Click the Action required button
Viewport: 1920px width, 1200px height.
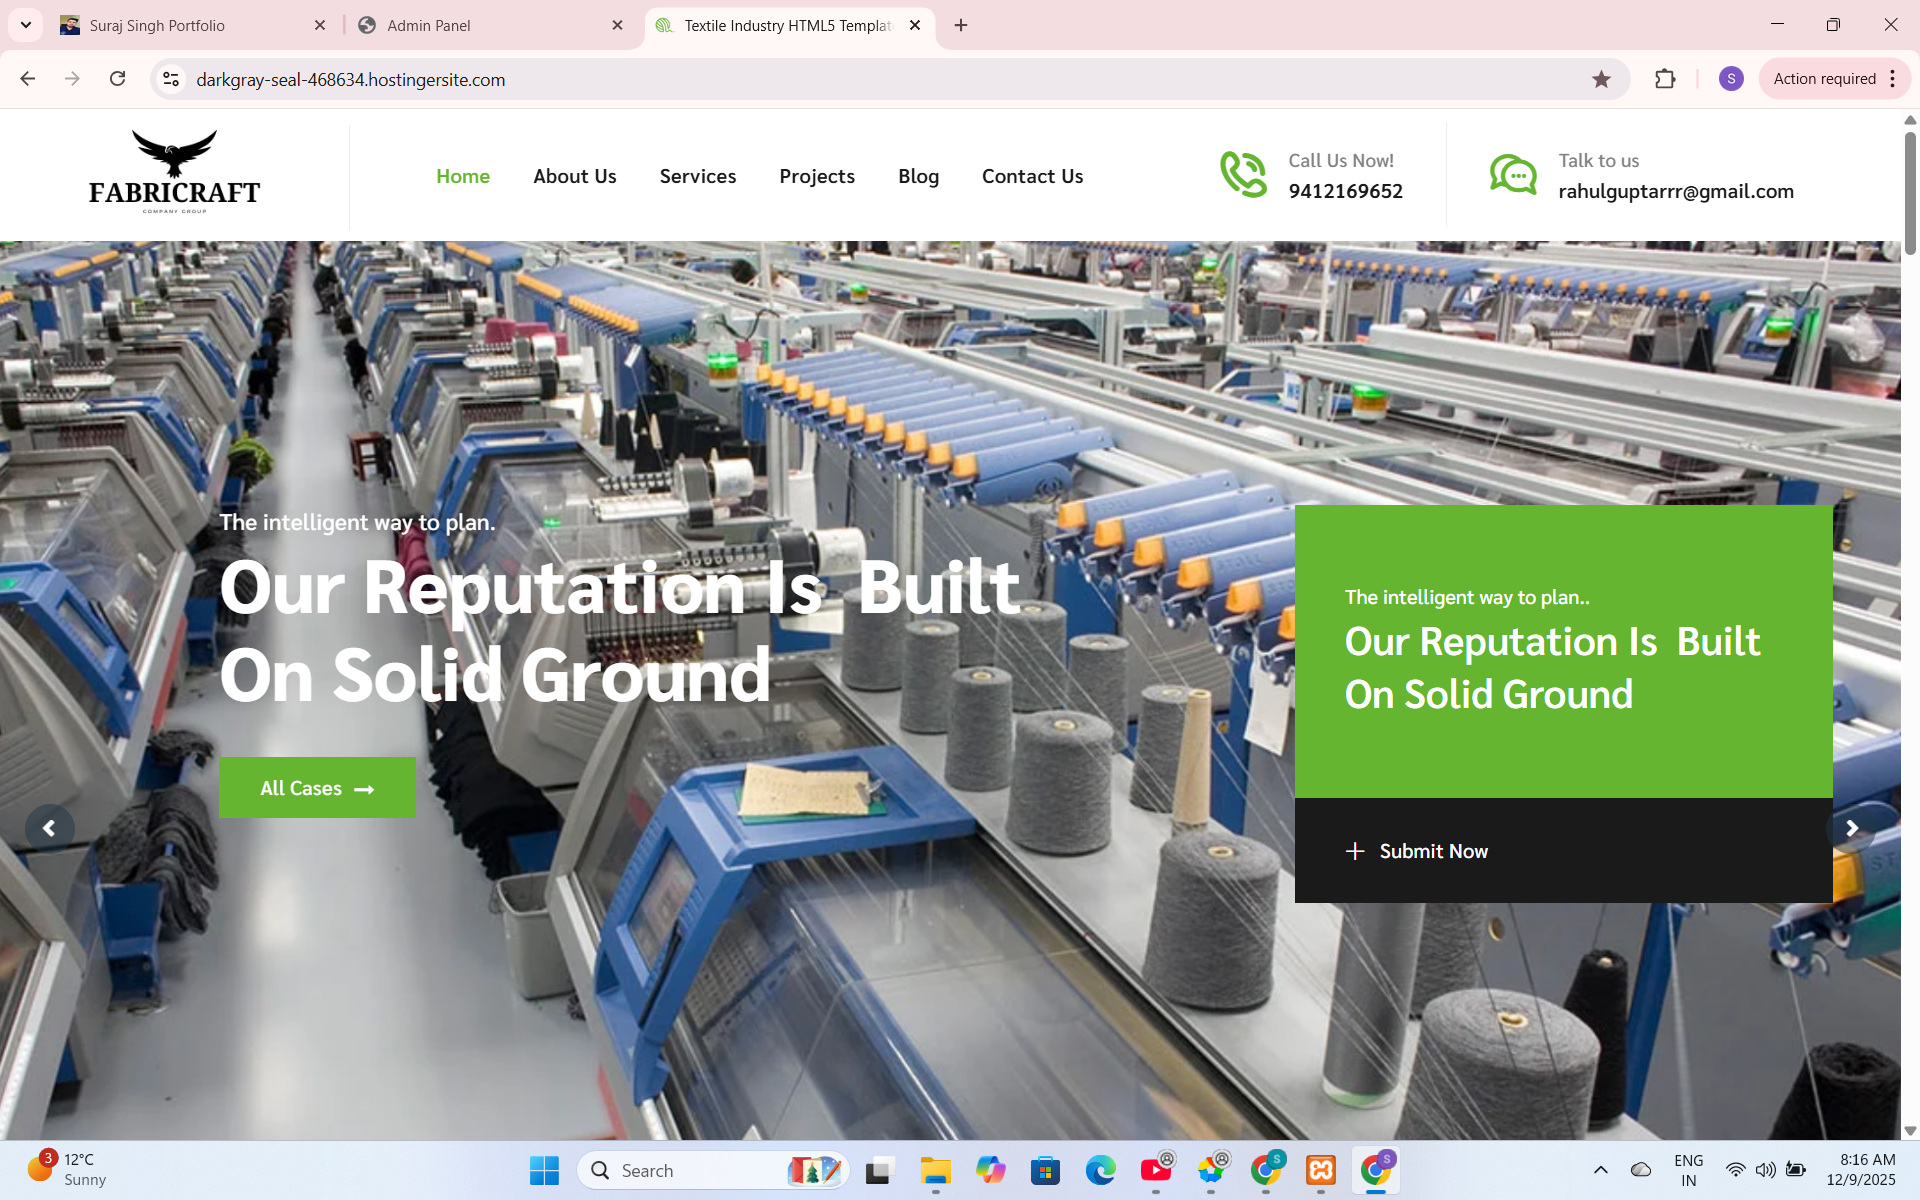1824,78
